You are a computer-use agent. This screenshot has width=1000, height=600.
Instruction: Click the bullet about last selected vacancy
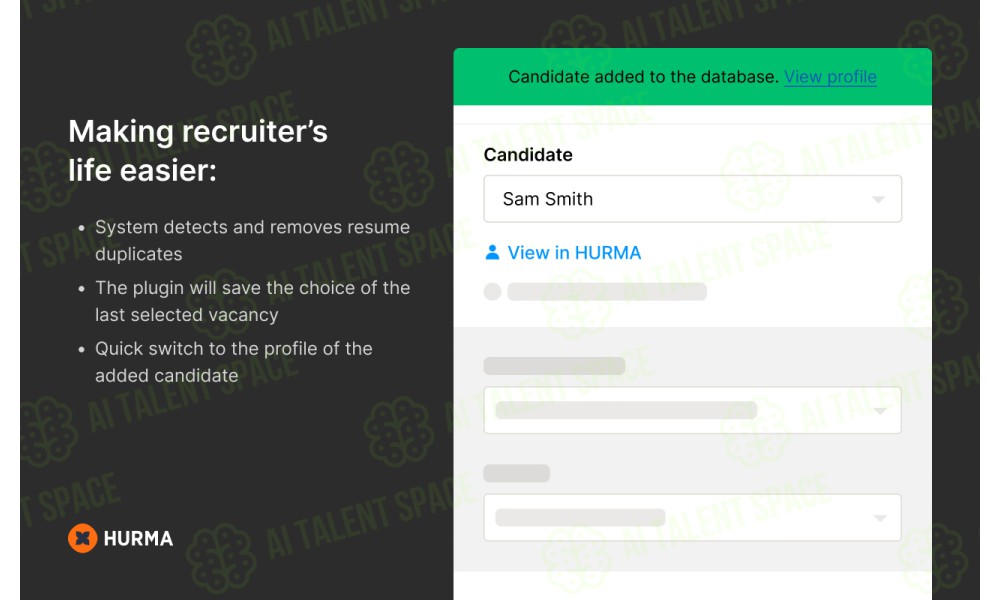[253, 301]
